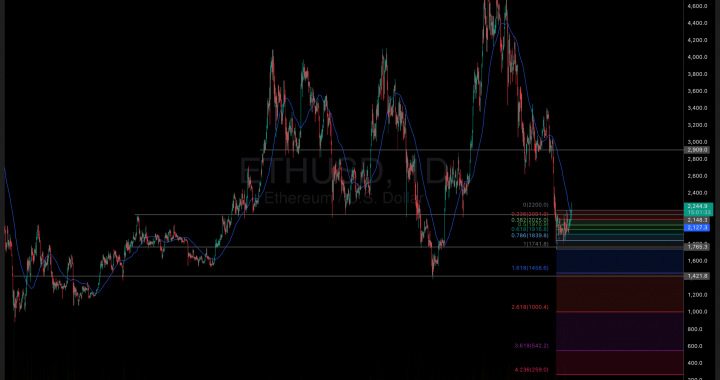Click the 1,600.0 price axis tick
Image resolution: width=720 pixels, height=380 pixels.
point(697,261)
